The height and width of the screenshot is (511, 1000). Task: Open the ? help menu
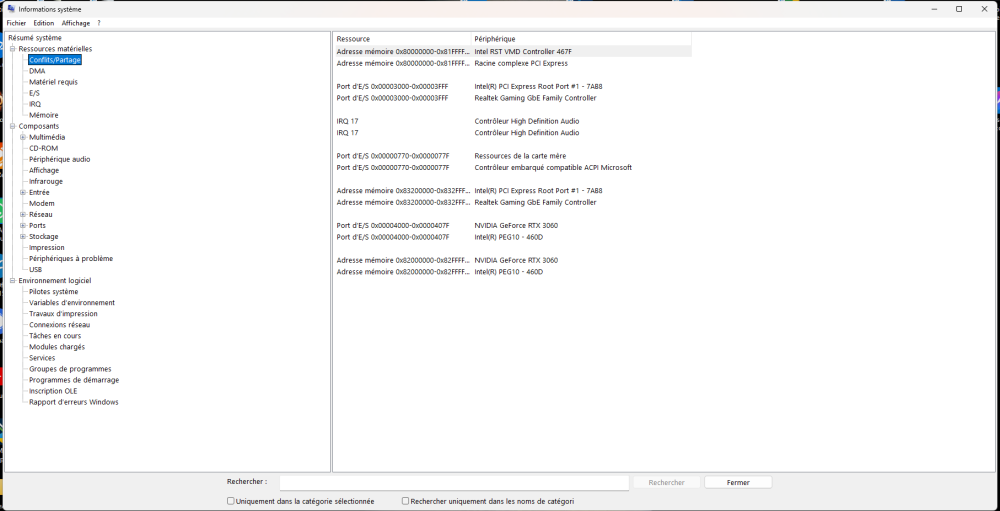99,23
